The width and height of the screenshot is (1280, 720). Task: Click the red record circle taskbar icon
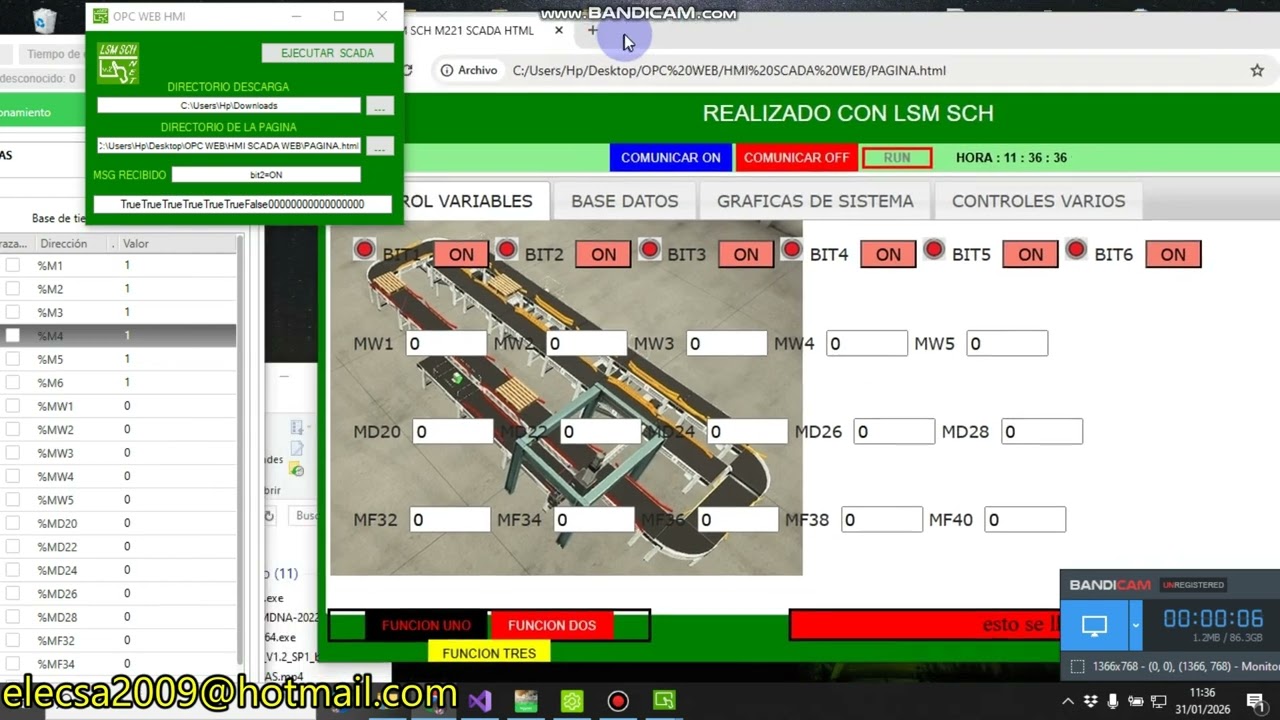(618, 701)
